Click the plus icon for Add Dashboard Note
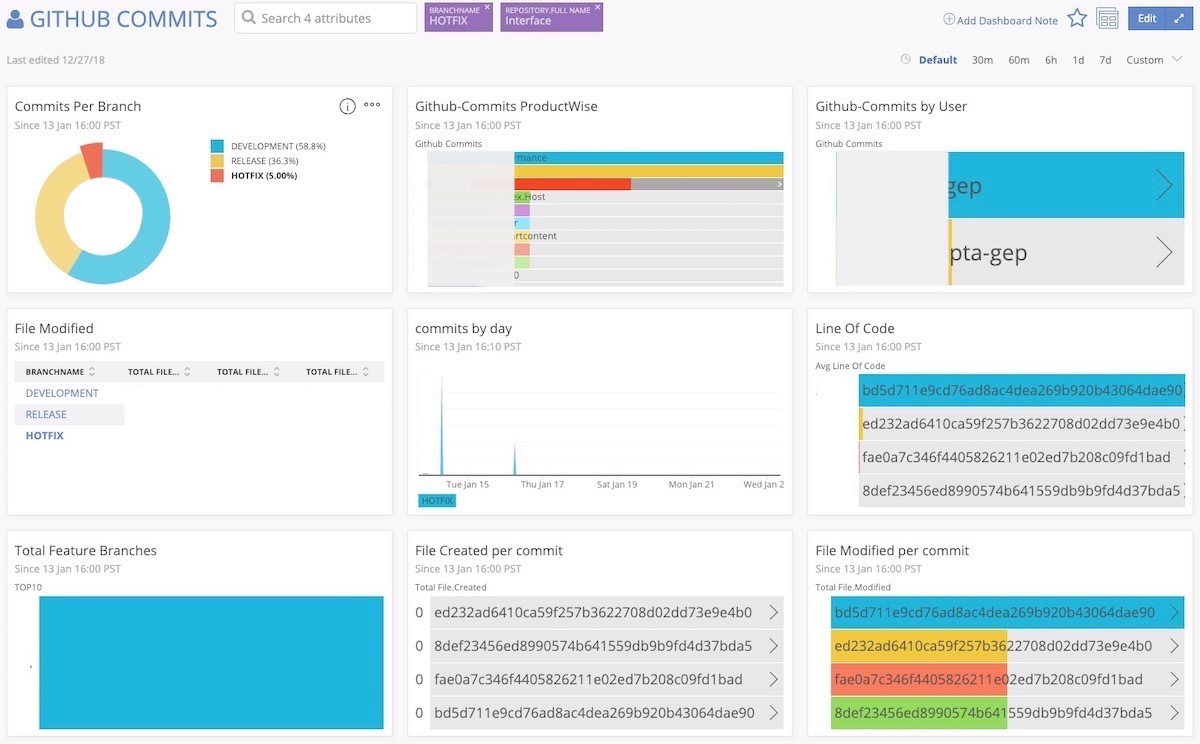The height and width of the screenshot is (744, 1200). [x=949, y=19]
